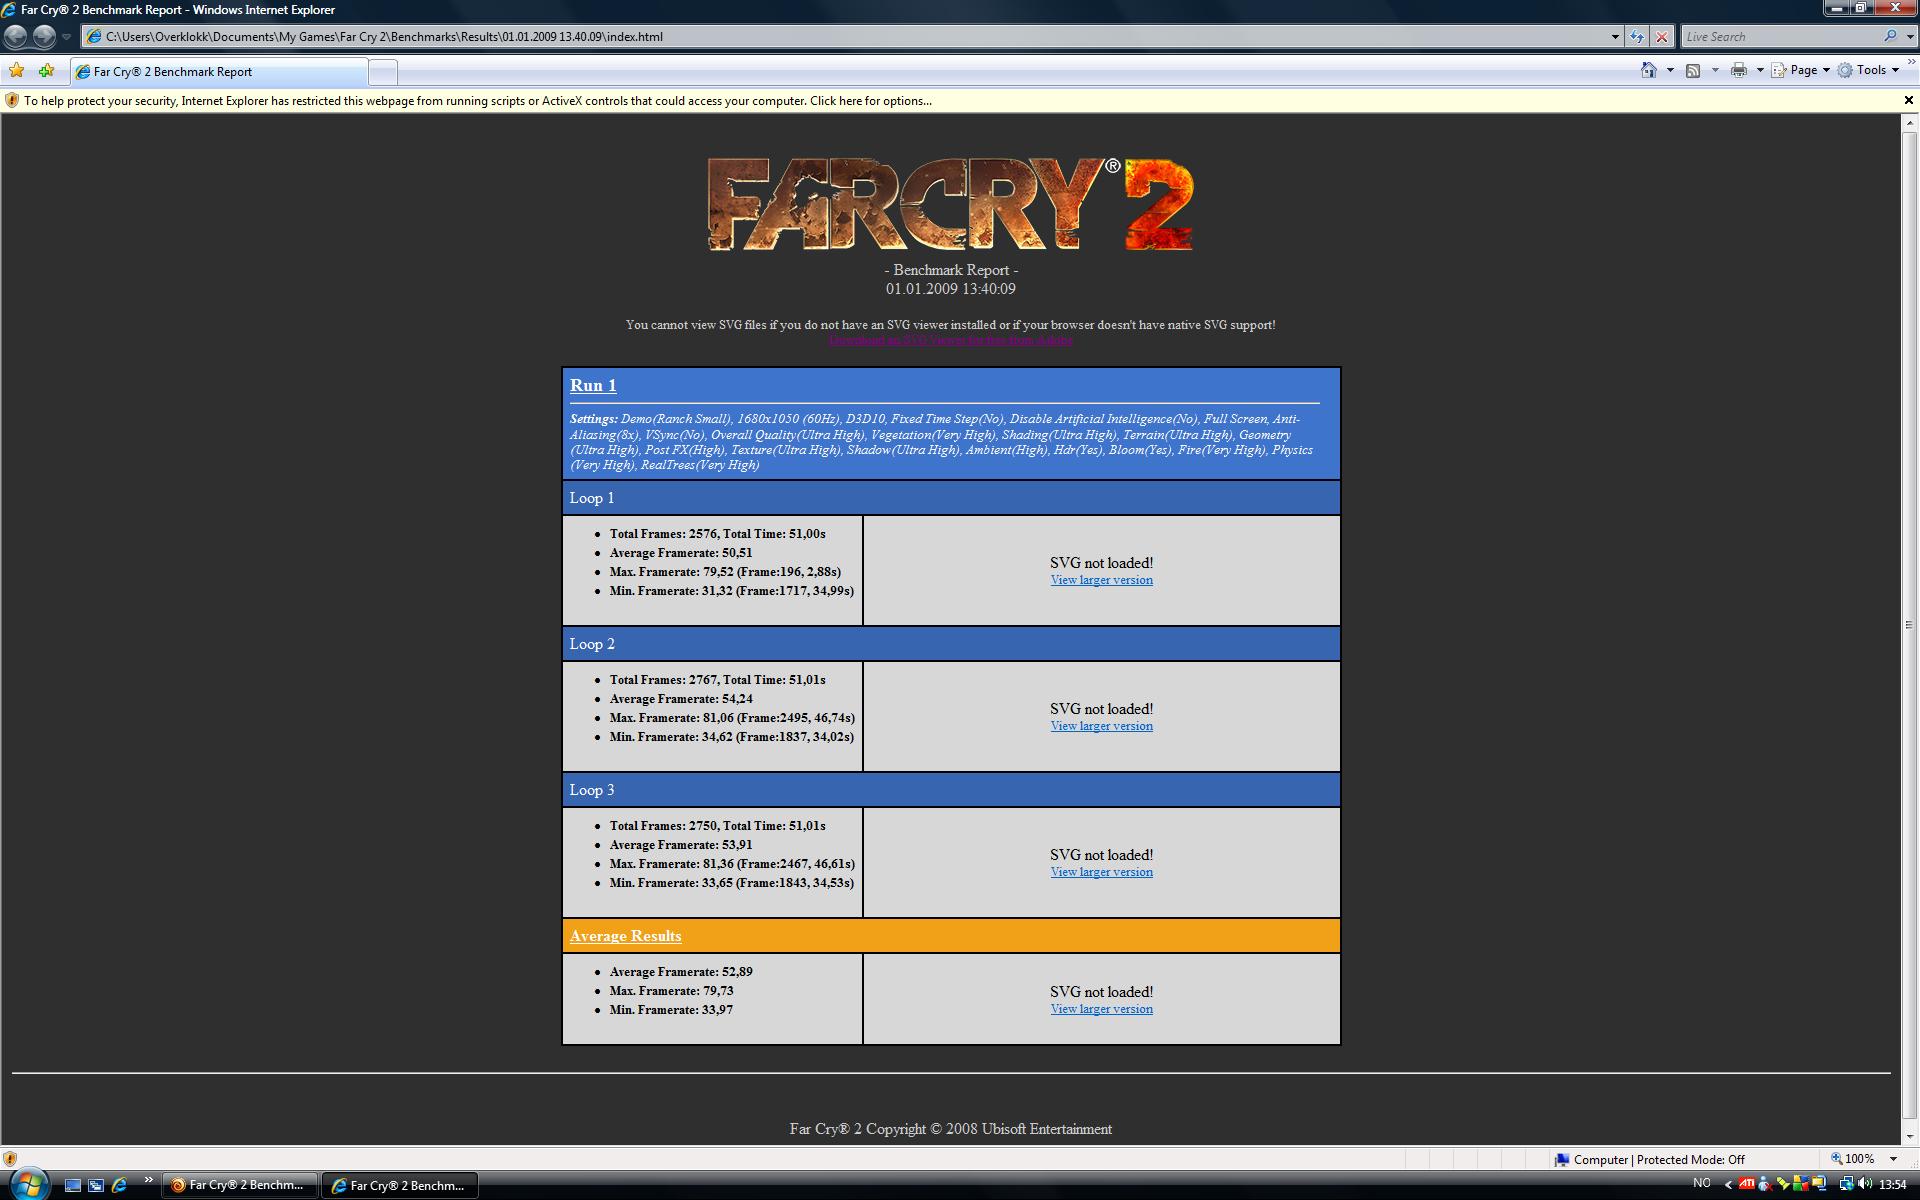1920x1200 pixels.
Task: Show hidden tray icons arrow
Action: click(1728, 1185)
